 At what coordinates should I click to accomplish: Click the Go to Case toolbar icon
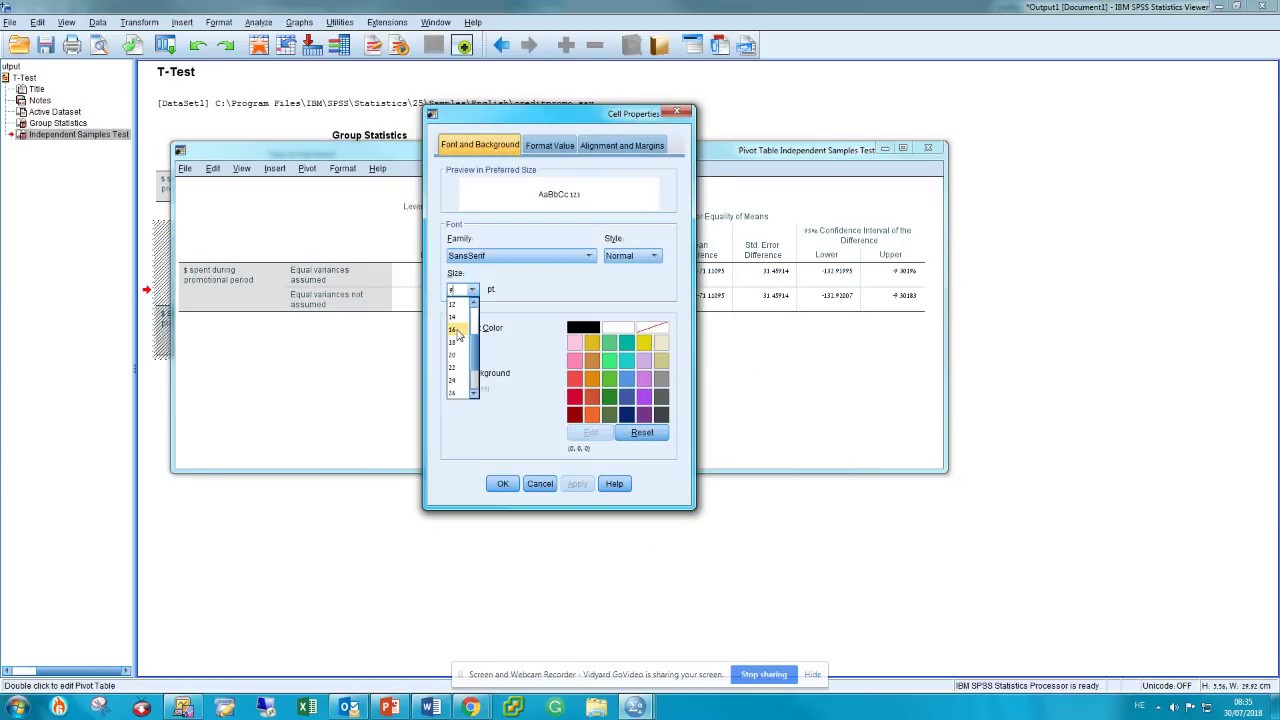coord(285,45)
